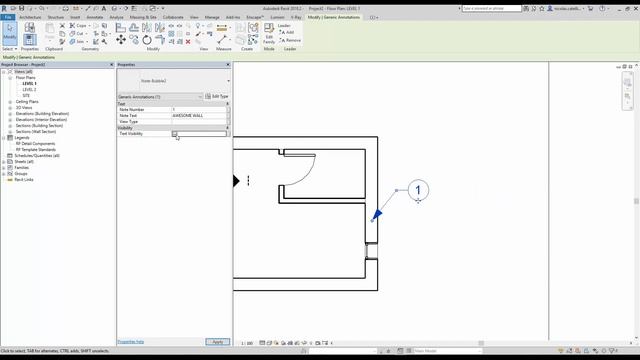Collapse the Views (all) tree node
The height and width of the screenshot is (360, 640).
click(x=4, y=72)
